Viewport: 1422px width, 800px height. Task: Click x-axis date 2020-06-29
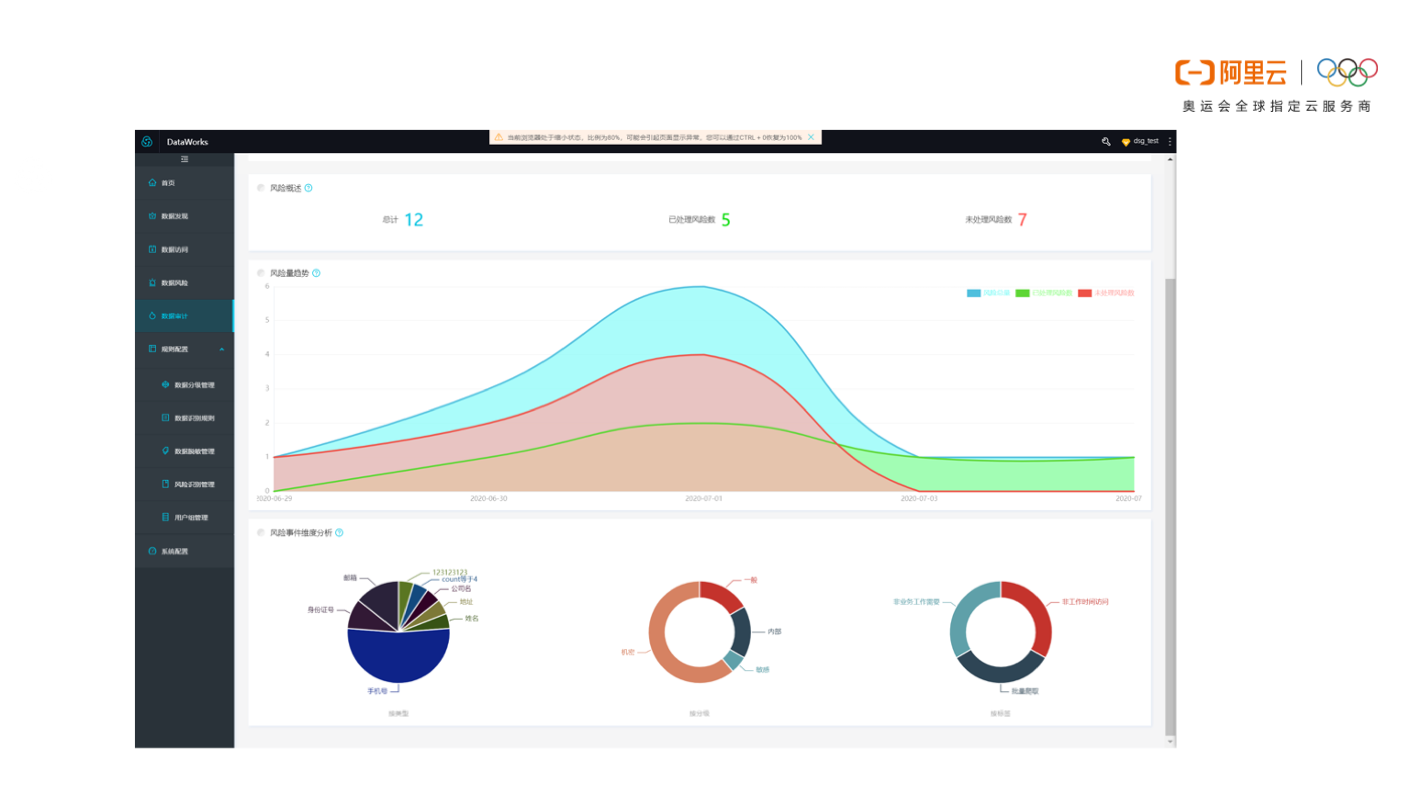click(x=274, y=498)
